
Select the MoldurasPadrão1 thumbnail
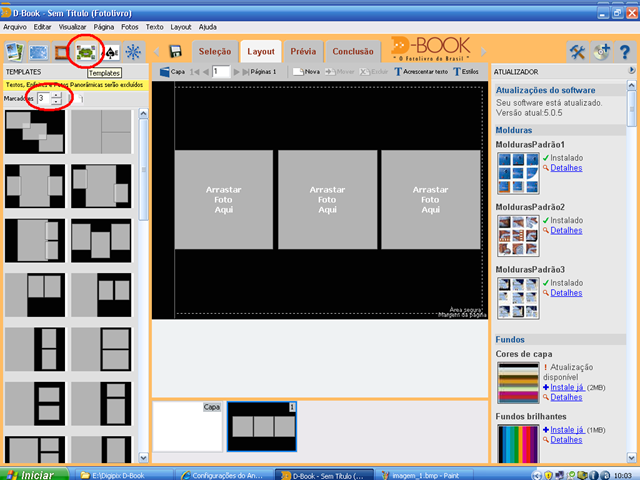coord(518,173)
